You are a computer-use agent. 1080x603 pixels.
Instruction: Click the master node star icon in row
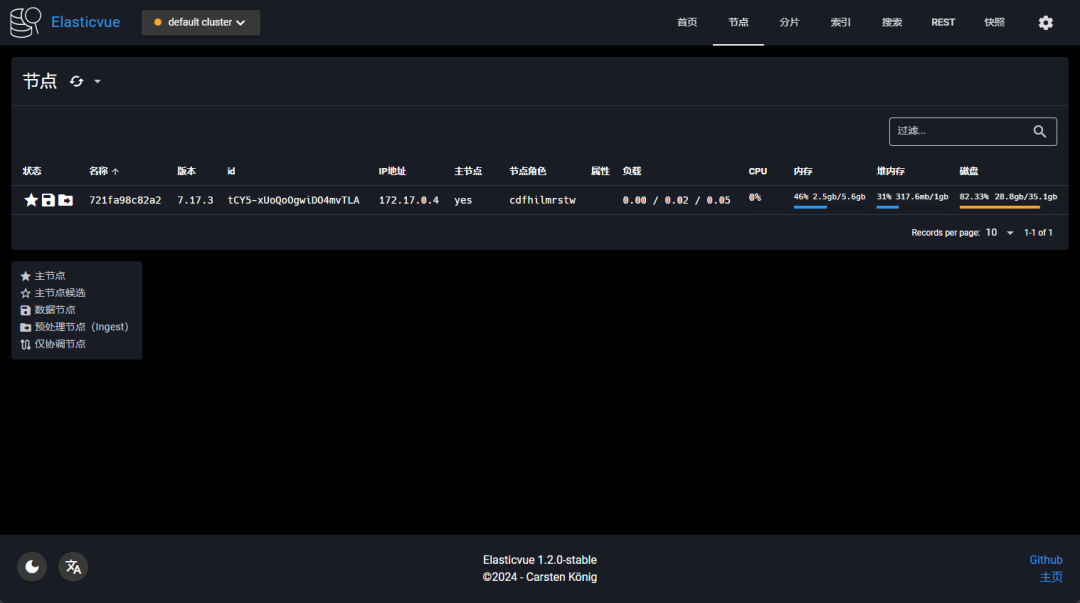pyautogui.click(x=31, y=200)
